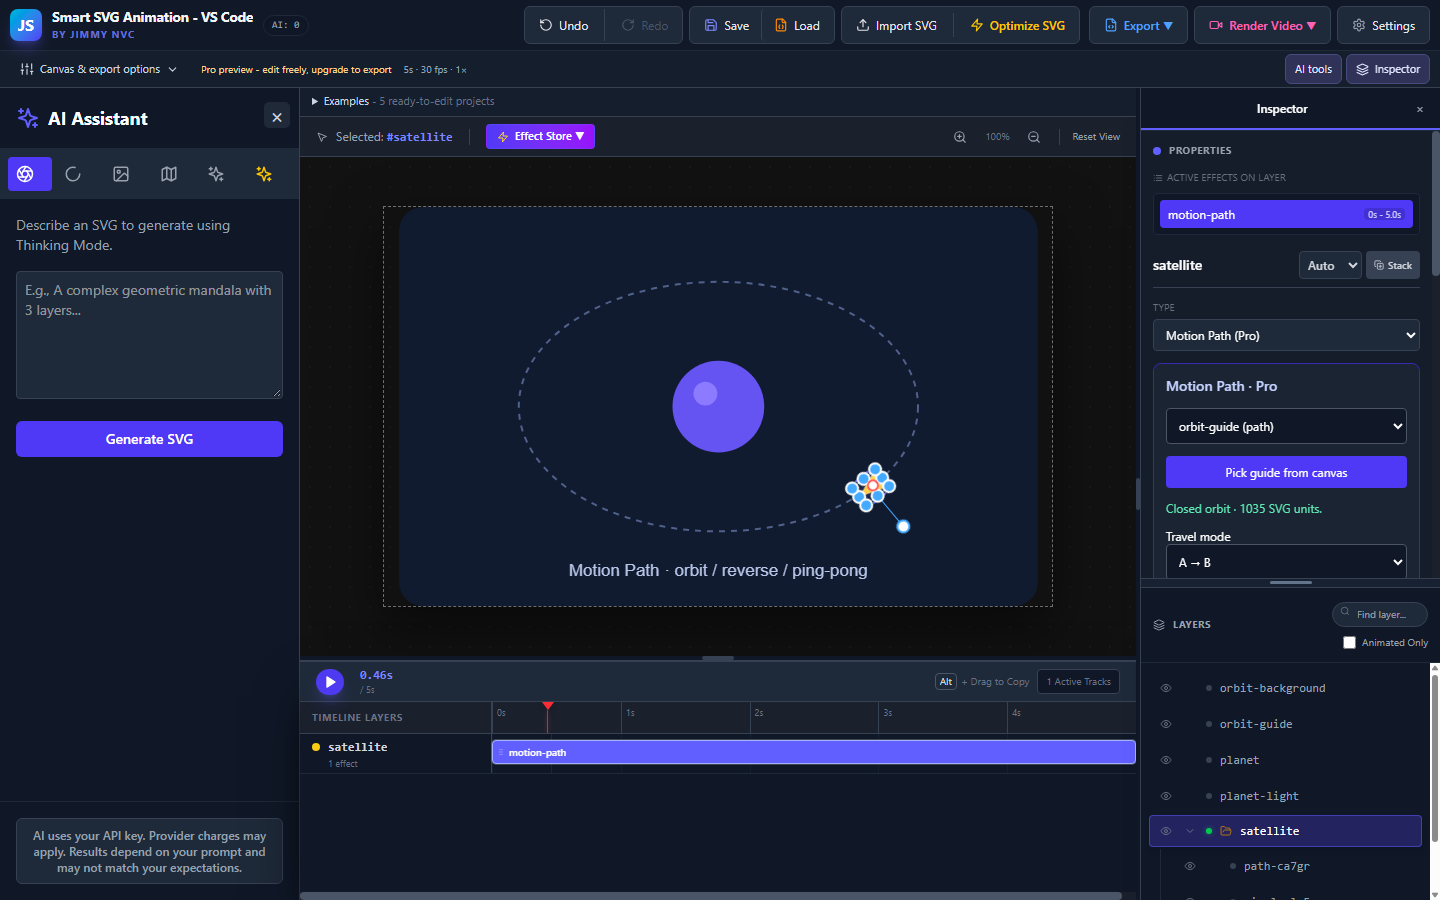Toggle visibility of path-ca7gr layer
The height and width of the screenshot is (900, 1440).
point(1190,866)
